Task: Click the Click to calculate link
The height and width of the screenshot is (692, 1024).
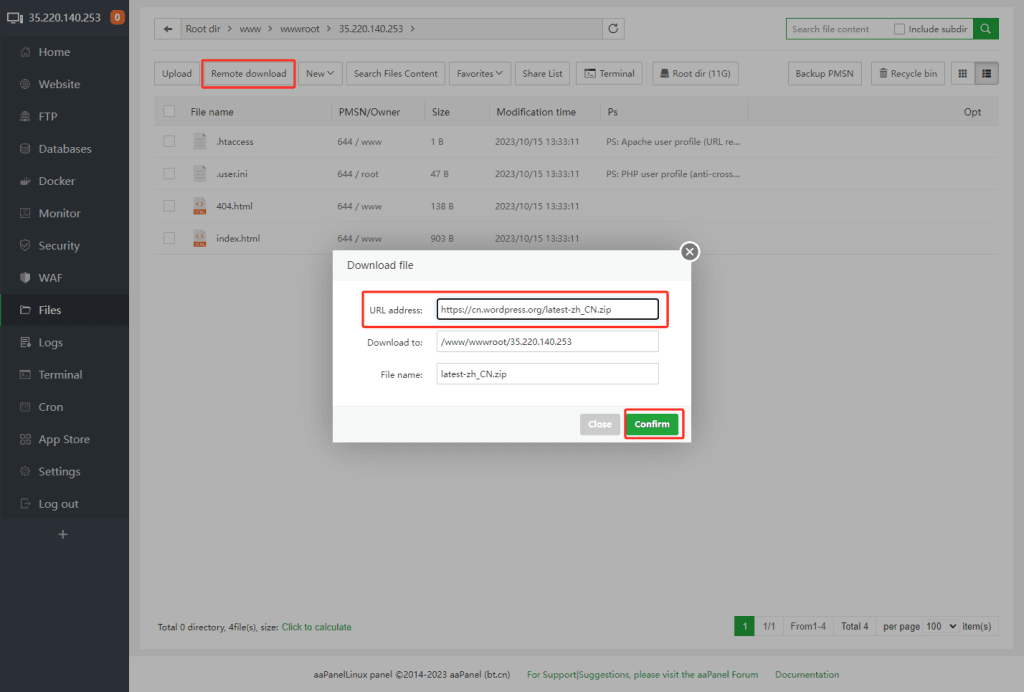Action: (316, 627)
